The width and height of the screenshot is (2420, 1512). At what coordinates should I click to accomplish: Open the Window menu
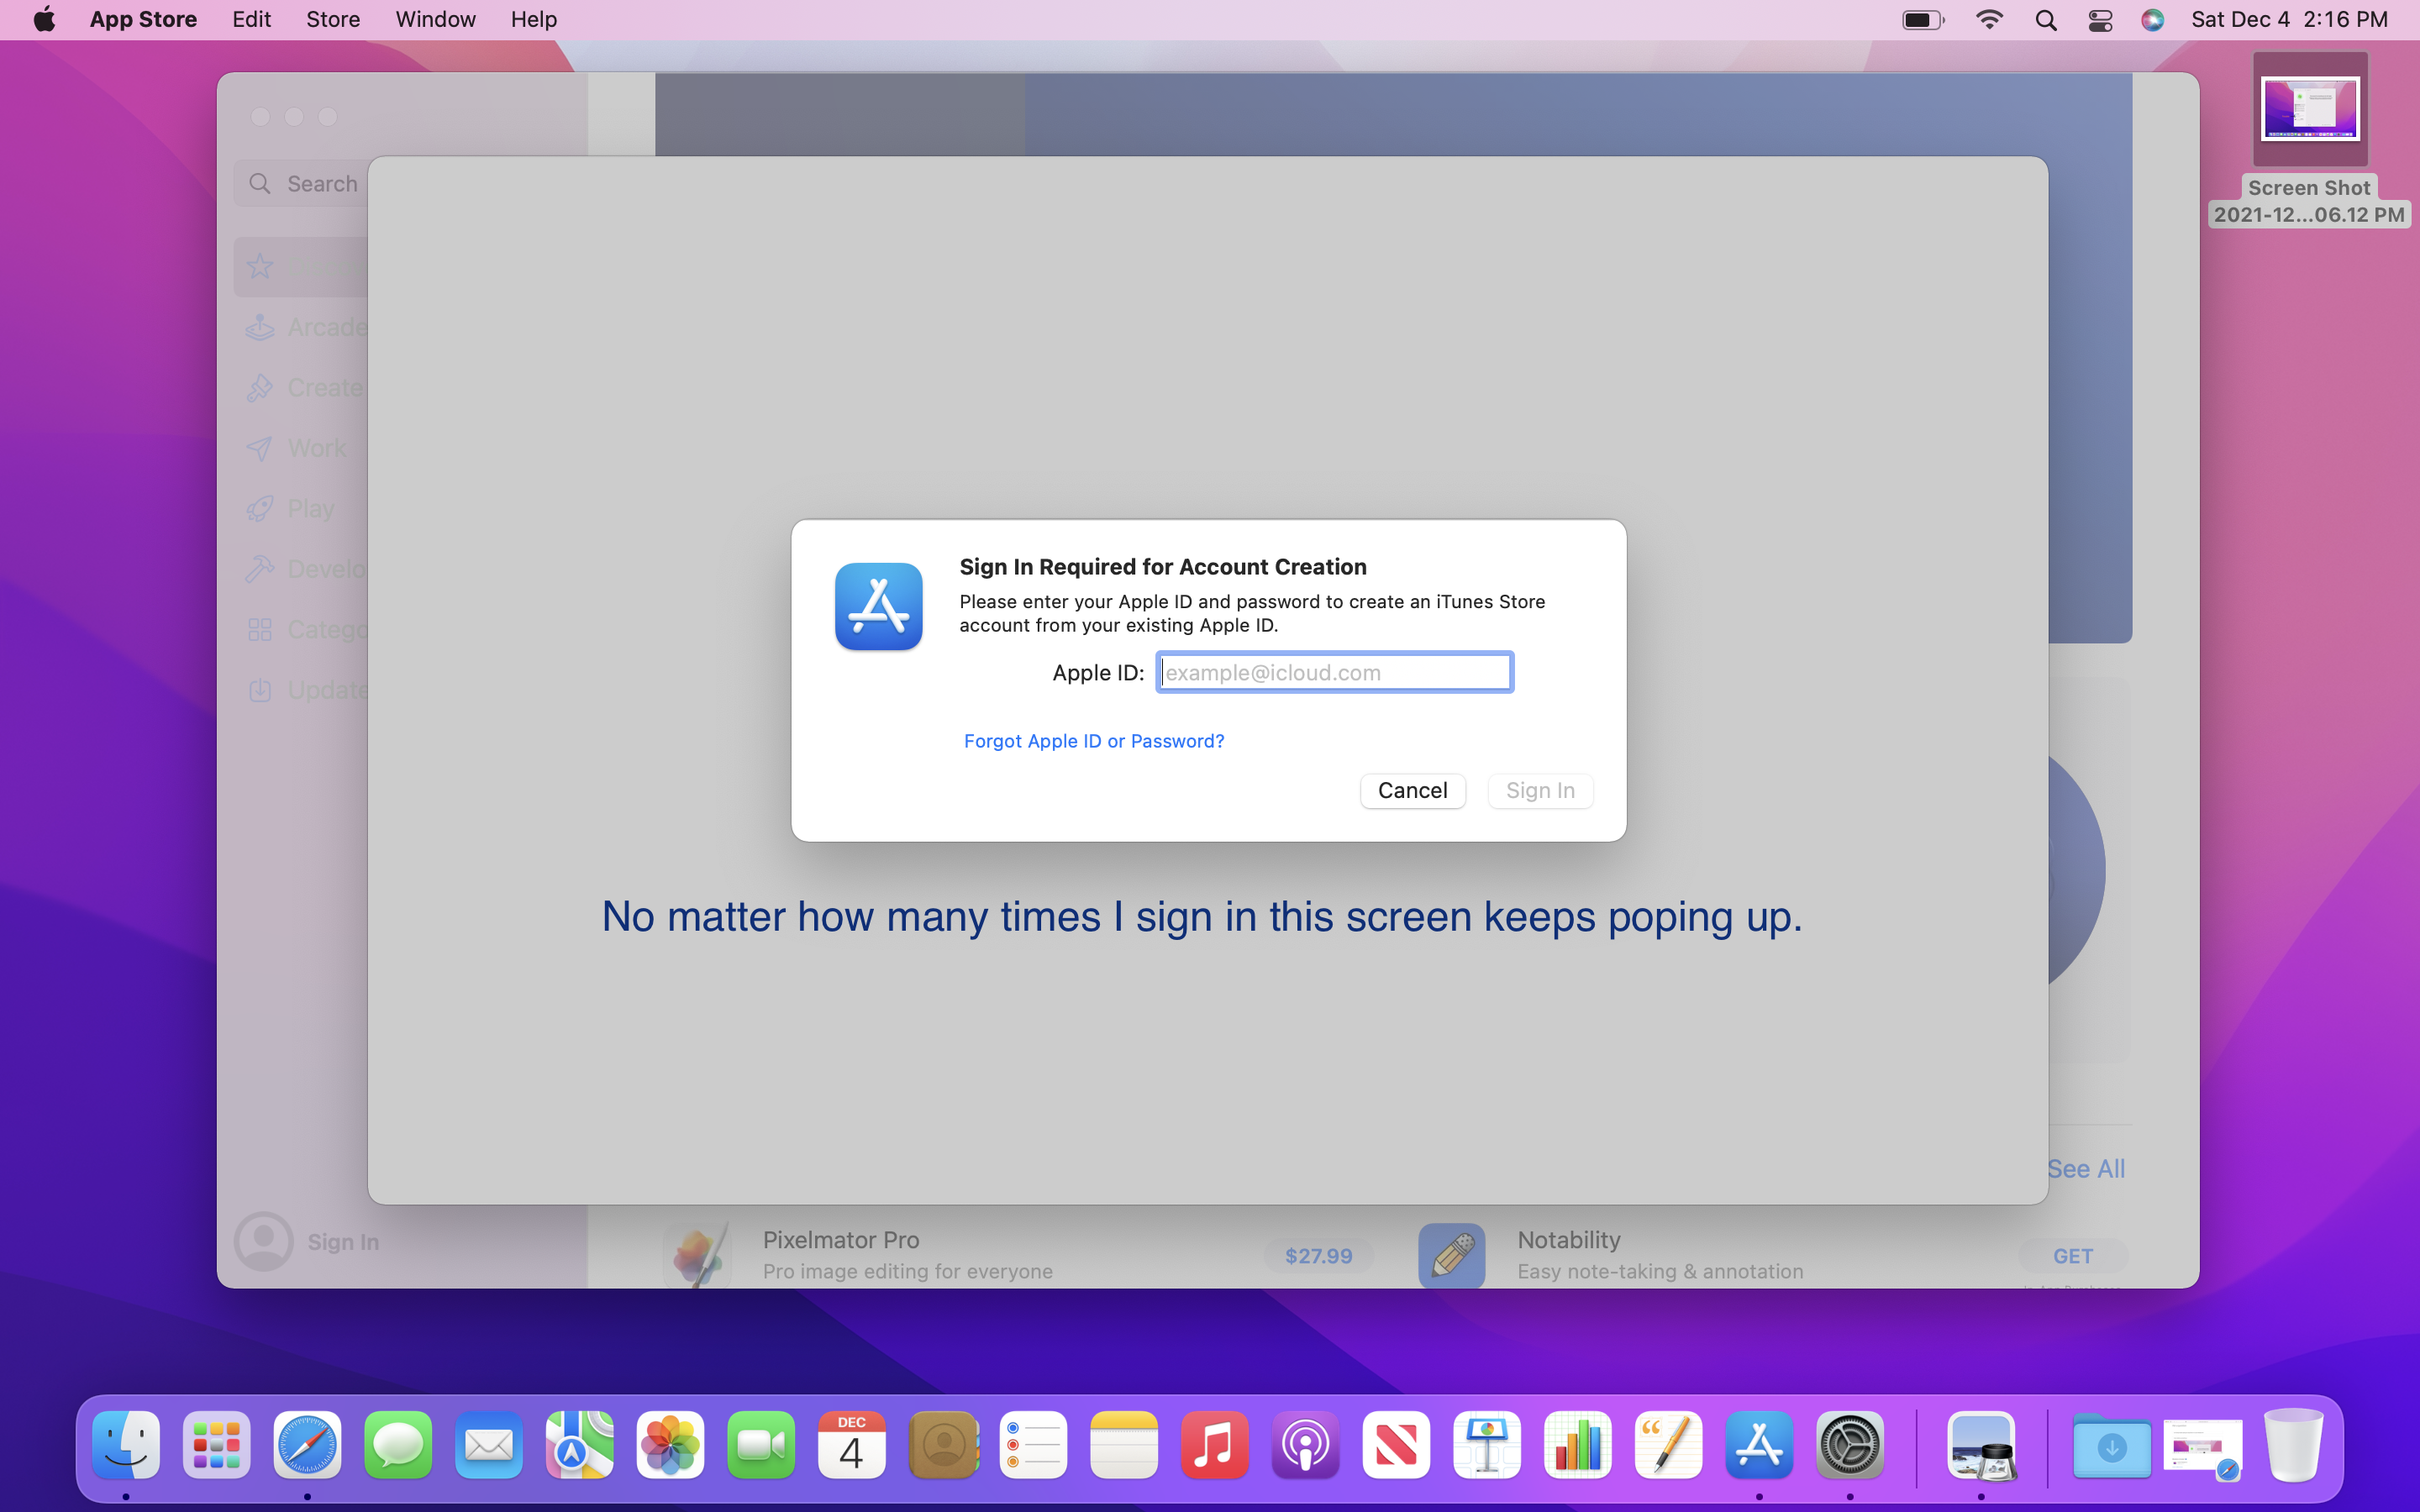[435, 20]
